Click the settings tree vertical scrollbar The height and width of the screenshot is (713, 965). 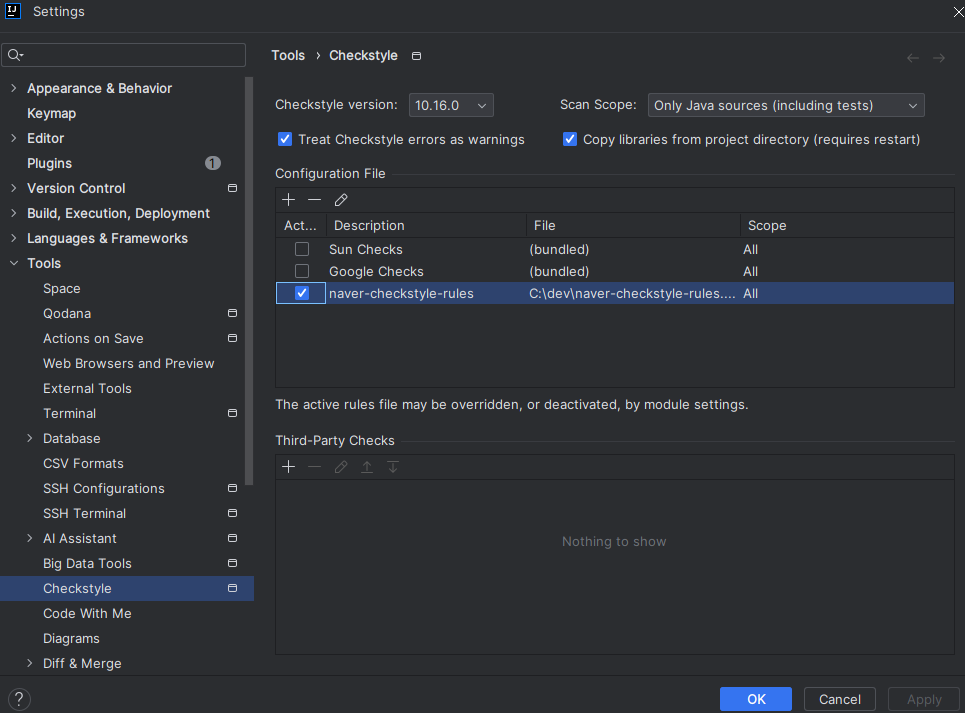coord(249,281)
